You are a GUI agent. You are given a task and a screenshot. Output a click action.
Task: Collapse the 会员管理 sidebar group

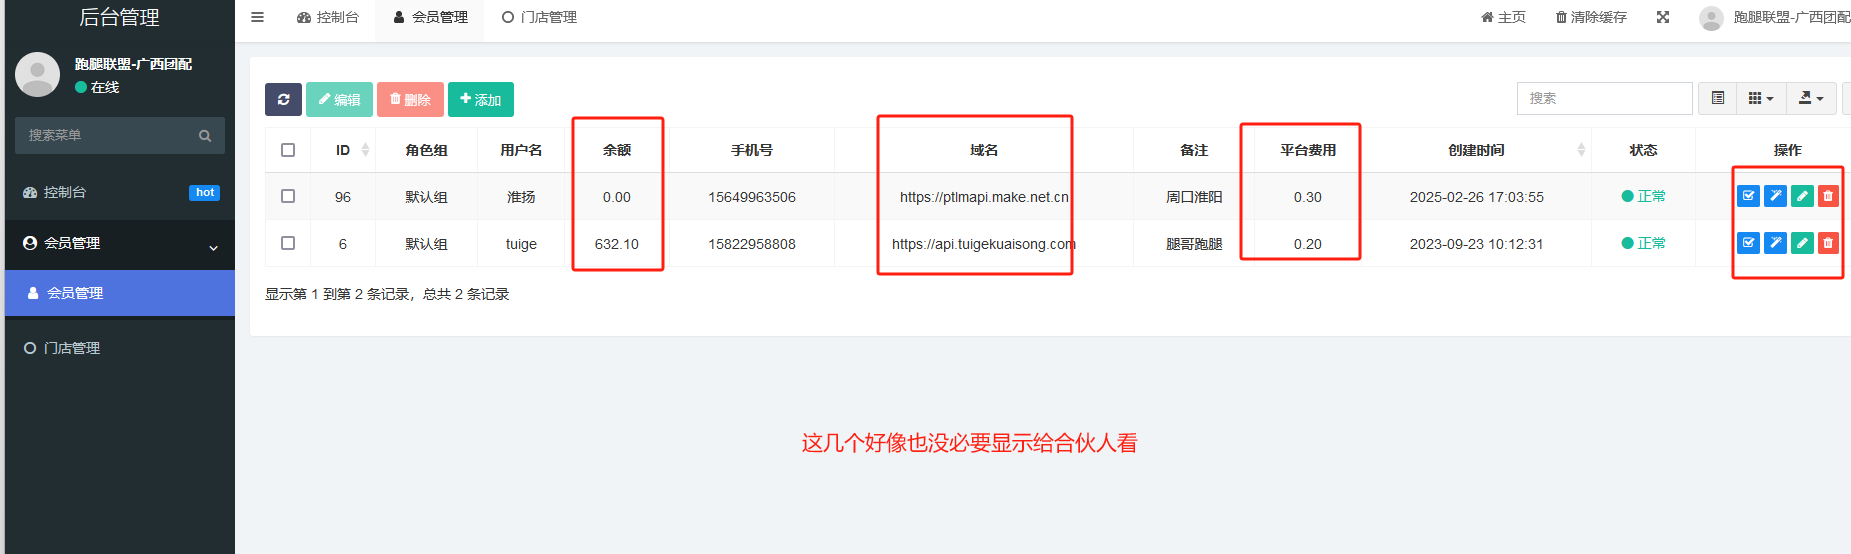tap(120, 243)
